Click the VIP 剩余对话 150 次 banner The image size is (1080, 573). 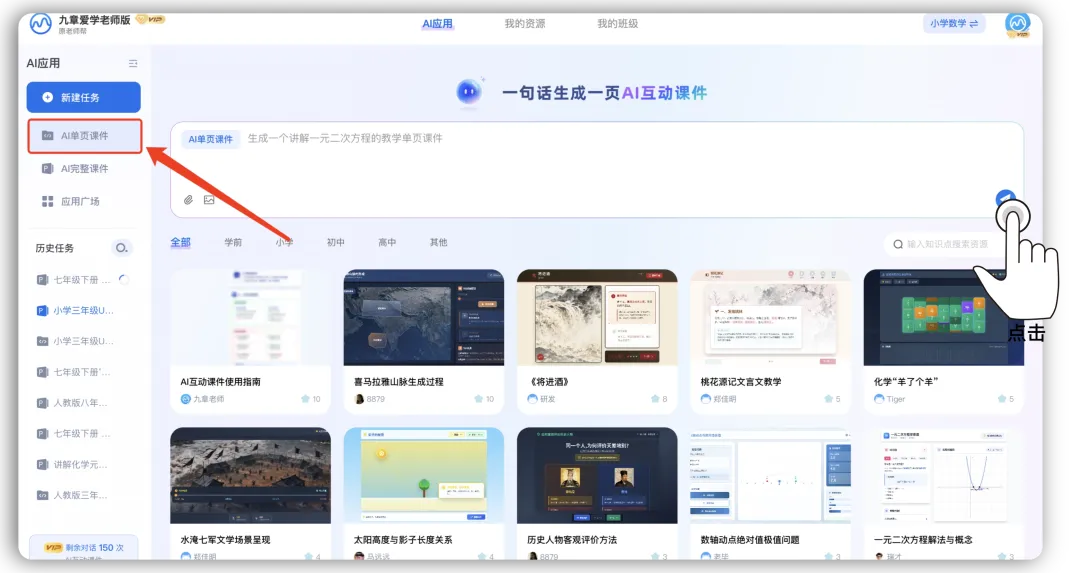coord(83,548)
